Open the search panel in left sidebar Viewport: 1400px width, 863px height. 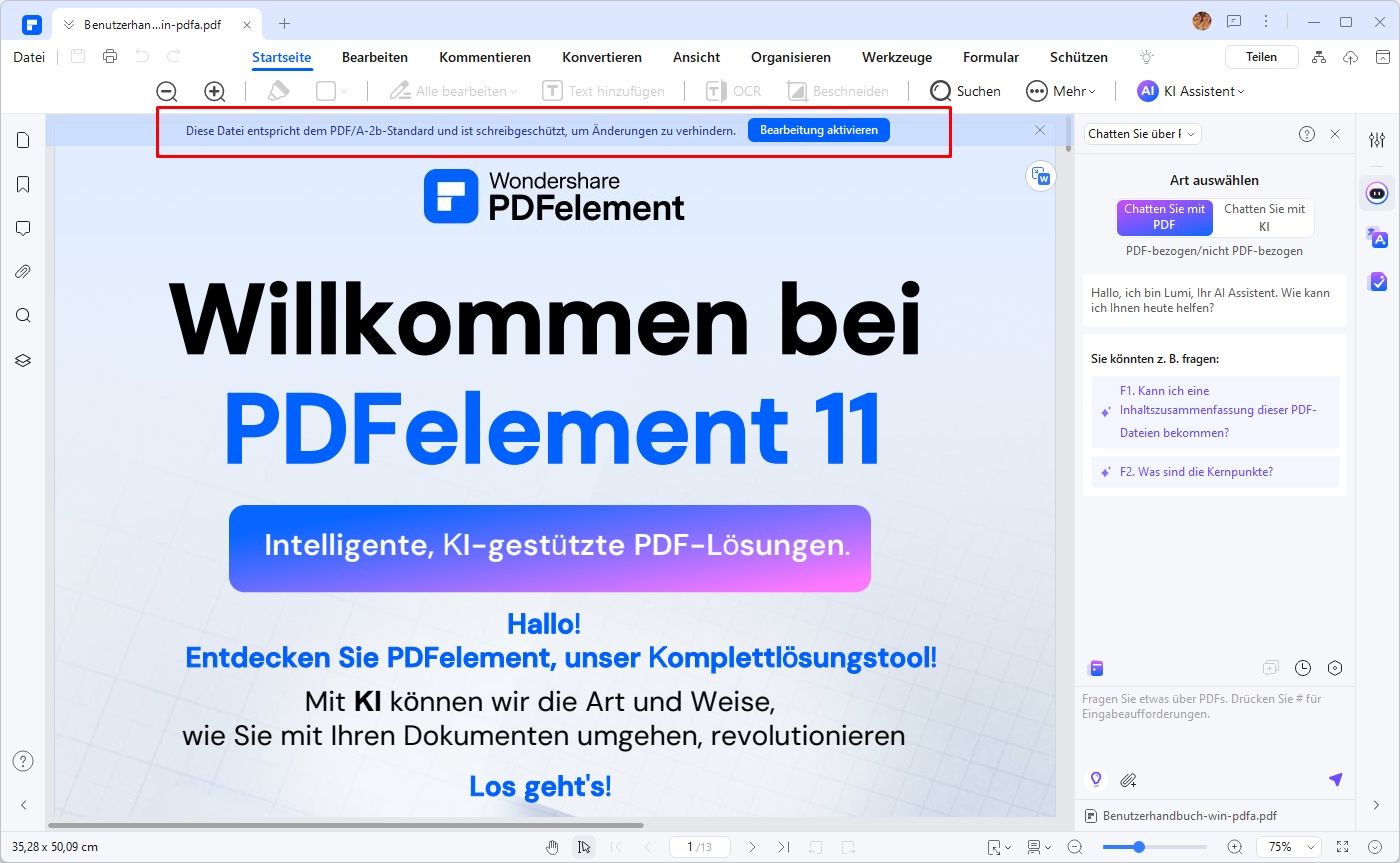pos(23,315)
